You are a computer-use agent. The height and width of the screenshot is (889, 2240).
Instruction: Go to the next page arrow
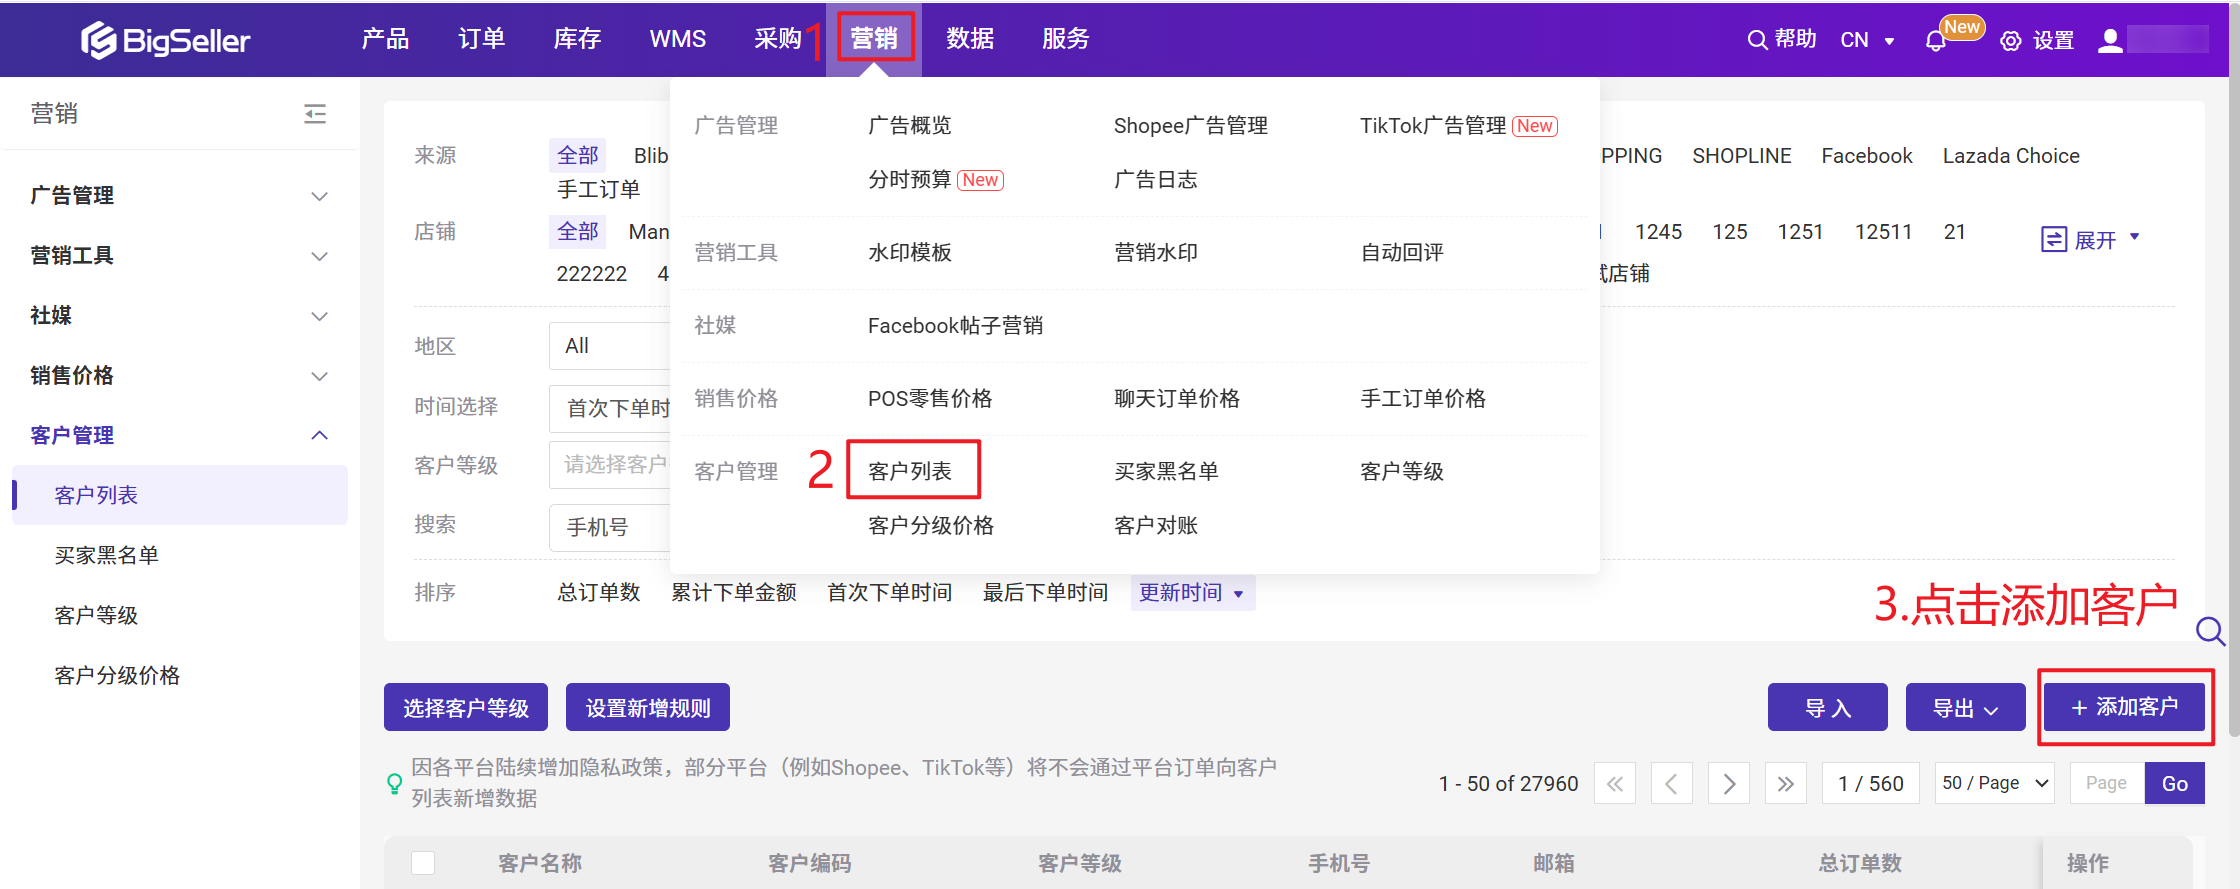(1728, 784)
